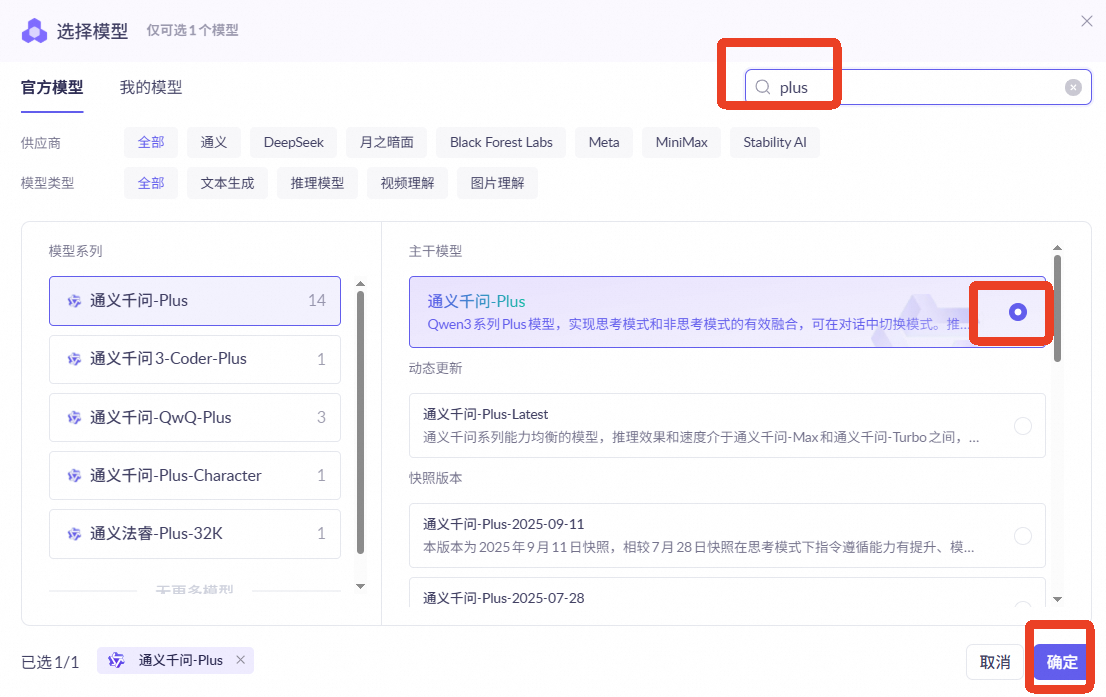Image resolution: width=1106 pixels, height=697 pixels.
Task: Click the 通义千问-Plus-2025-07-28 snapshot card
Action: point(727,593)
